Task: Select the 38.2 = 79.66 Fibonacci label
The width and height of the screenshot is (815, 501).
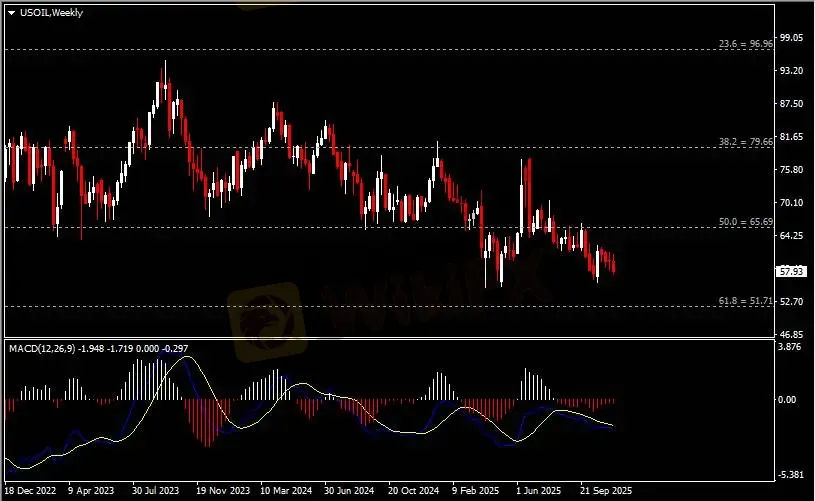Action: pos(745,142)
